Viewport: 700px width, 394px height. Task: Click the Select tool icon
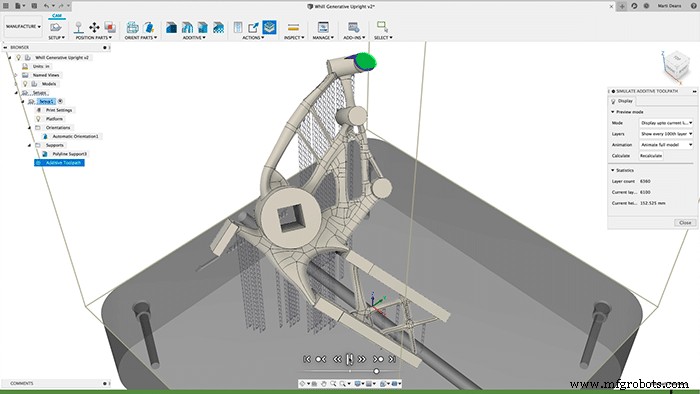(x=383, y=27)
